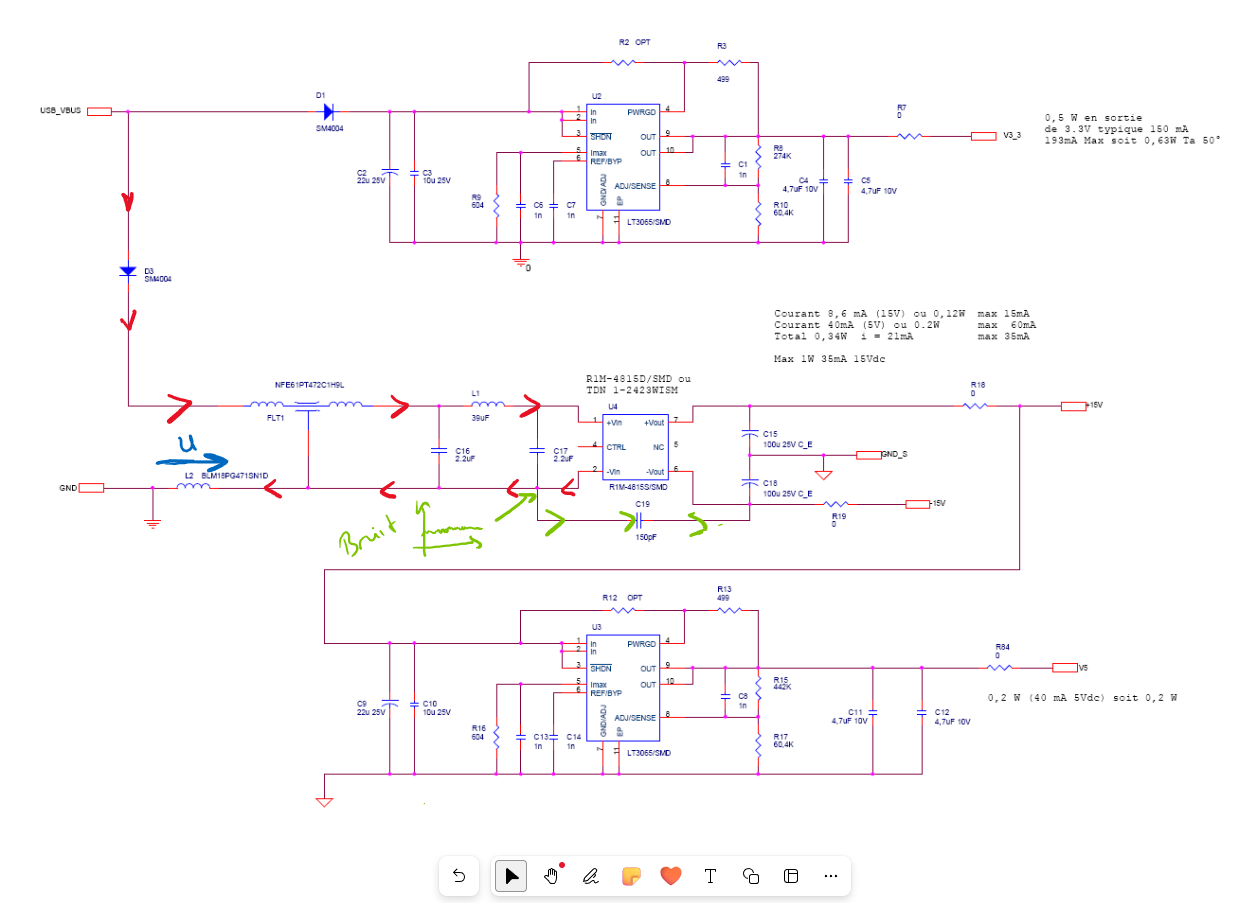
Task: Click the 274K resistor value
Action: click(783, 157)
